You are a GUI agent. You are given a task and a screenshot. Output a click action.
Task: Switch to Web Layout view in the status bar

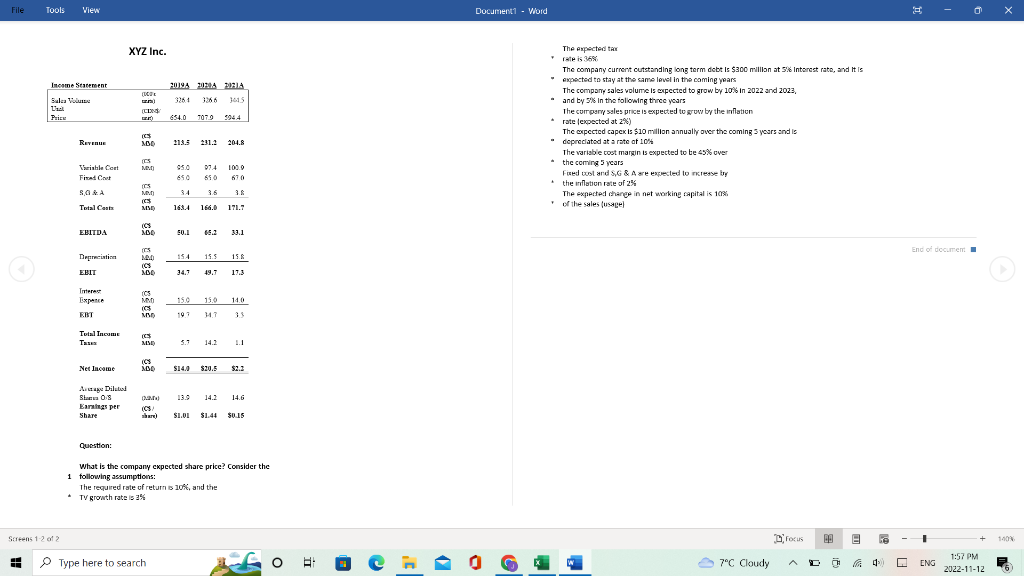point(883,539)
